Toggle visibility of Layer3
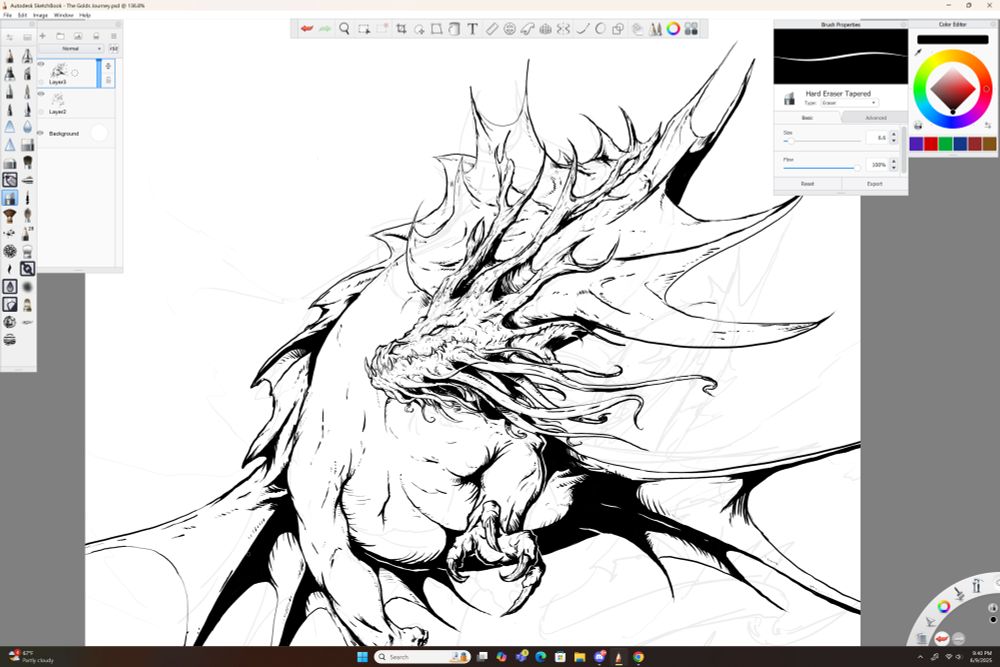This screenshot has height=667, width=1000. pyautogui.click(x=41, y=64)
